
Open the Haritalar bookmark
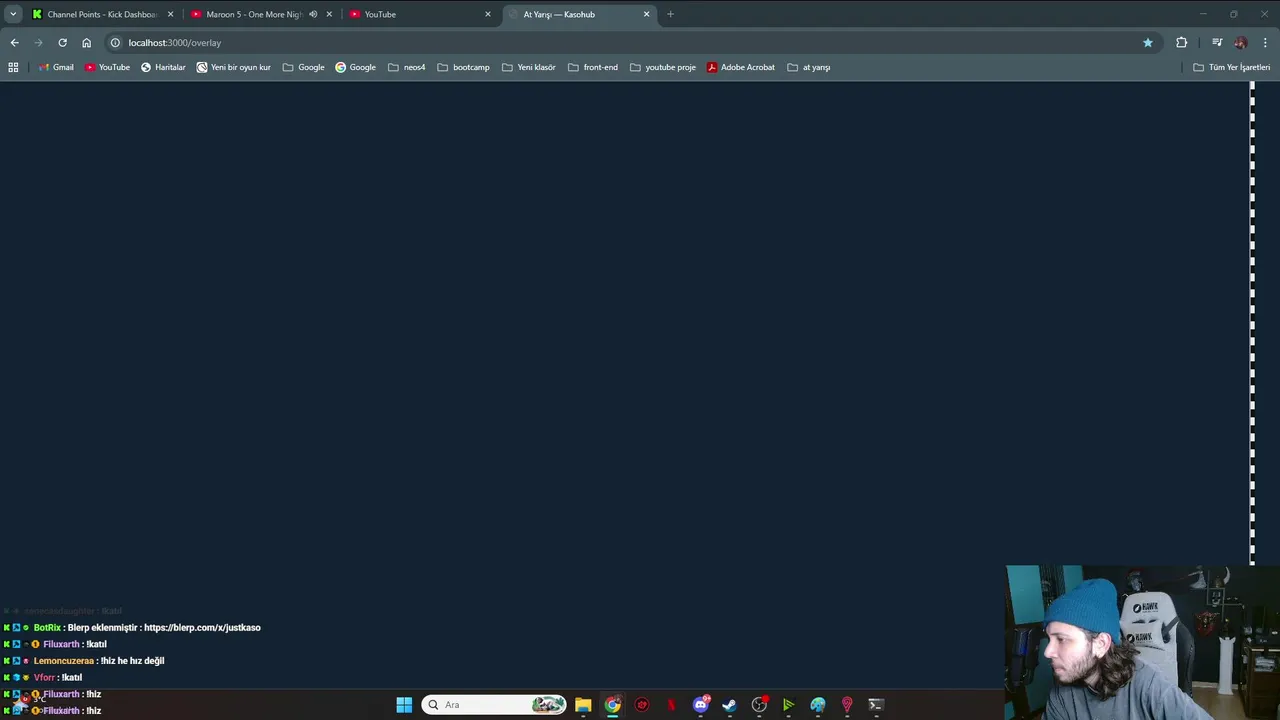coord(163,67)
